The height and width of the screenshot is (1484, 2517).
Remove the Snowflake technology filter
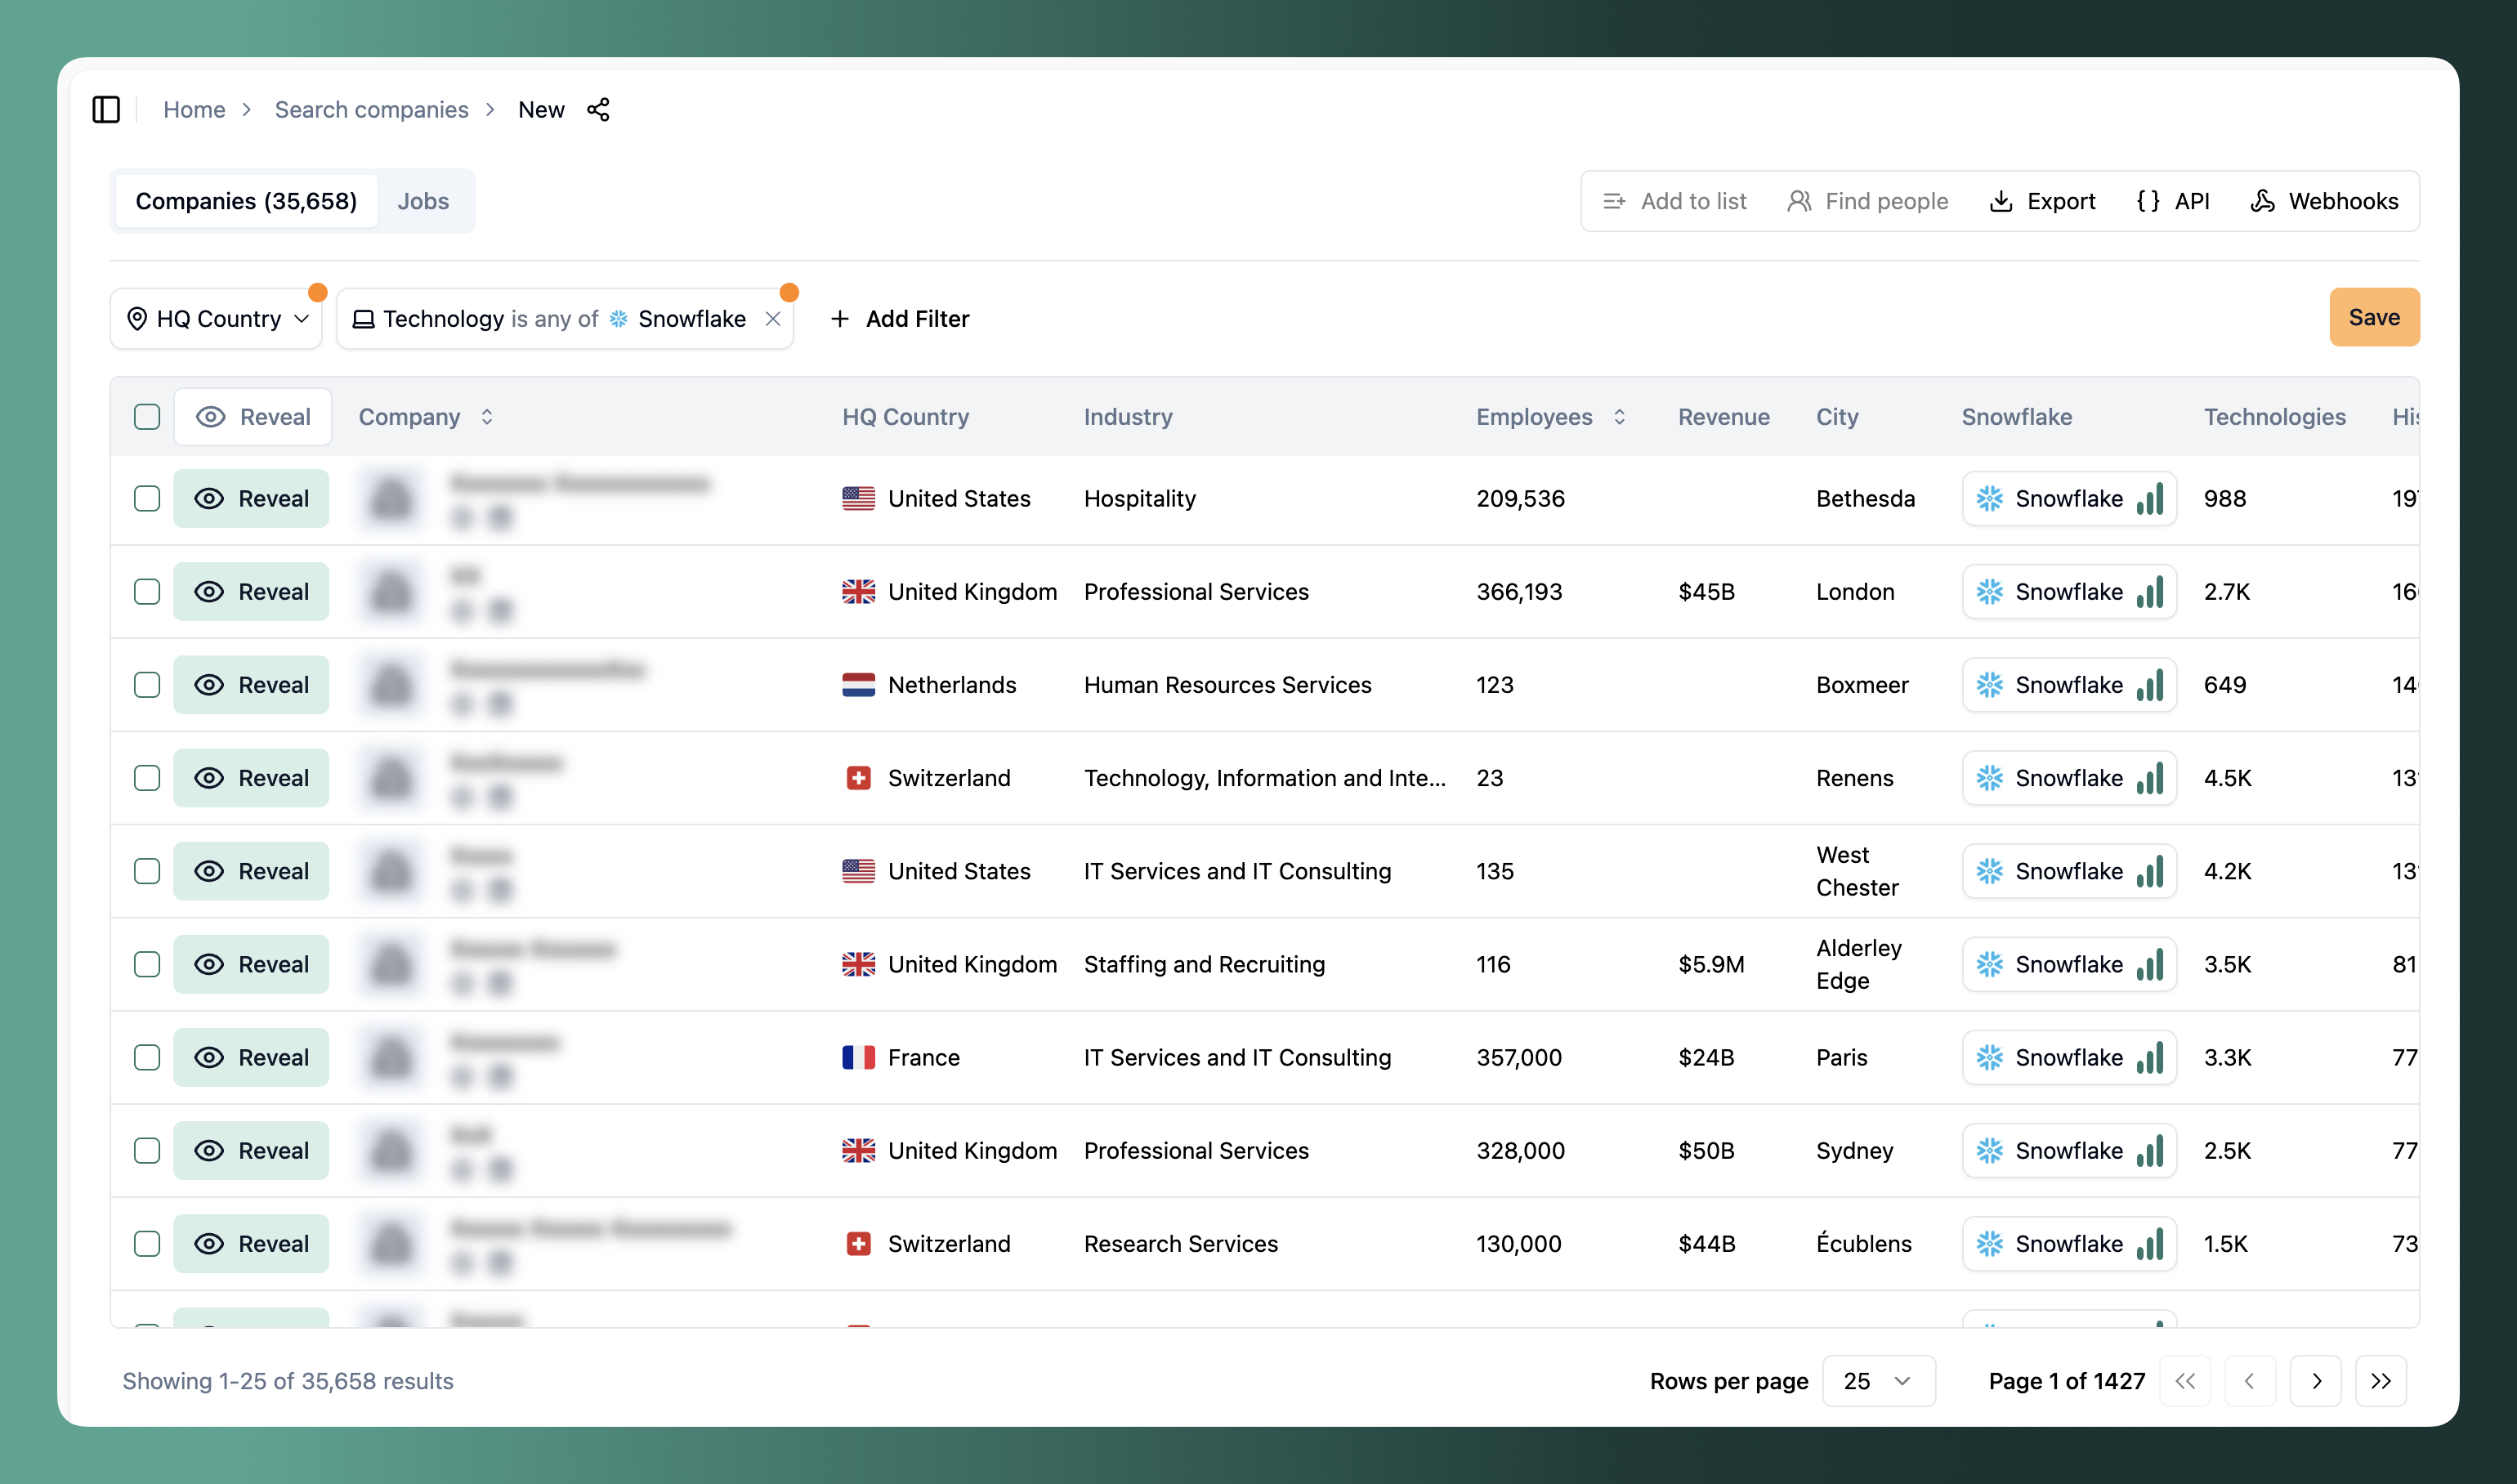(773, 318)
